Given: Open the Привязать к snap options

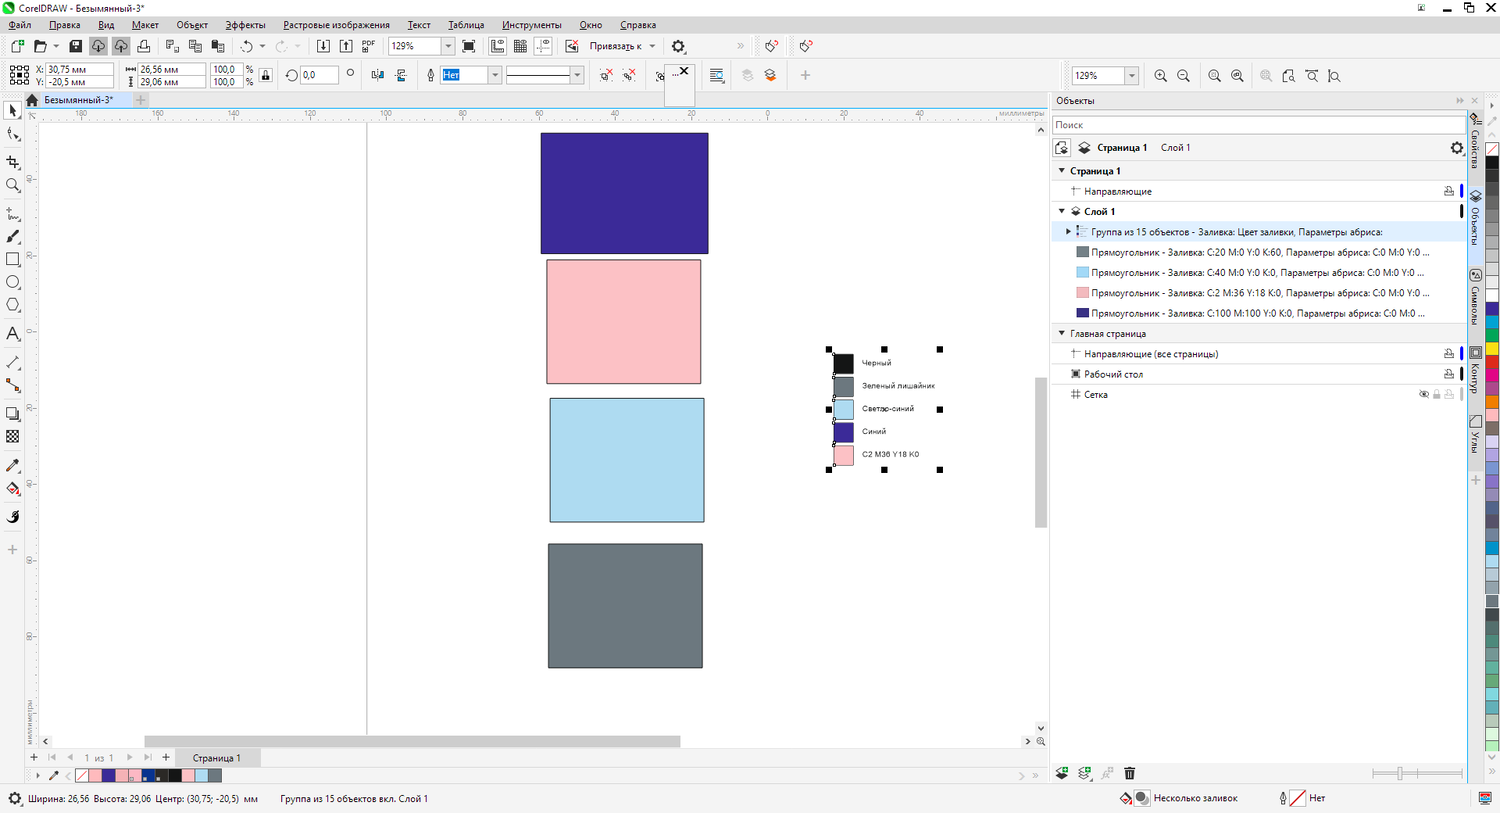Looking at the screenshot, I should tap(621, 46).
